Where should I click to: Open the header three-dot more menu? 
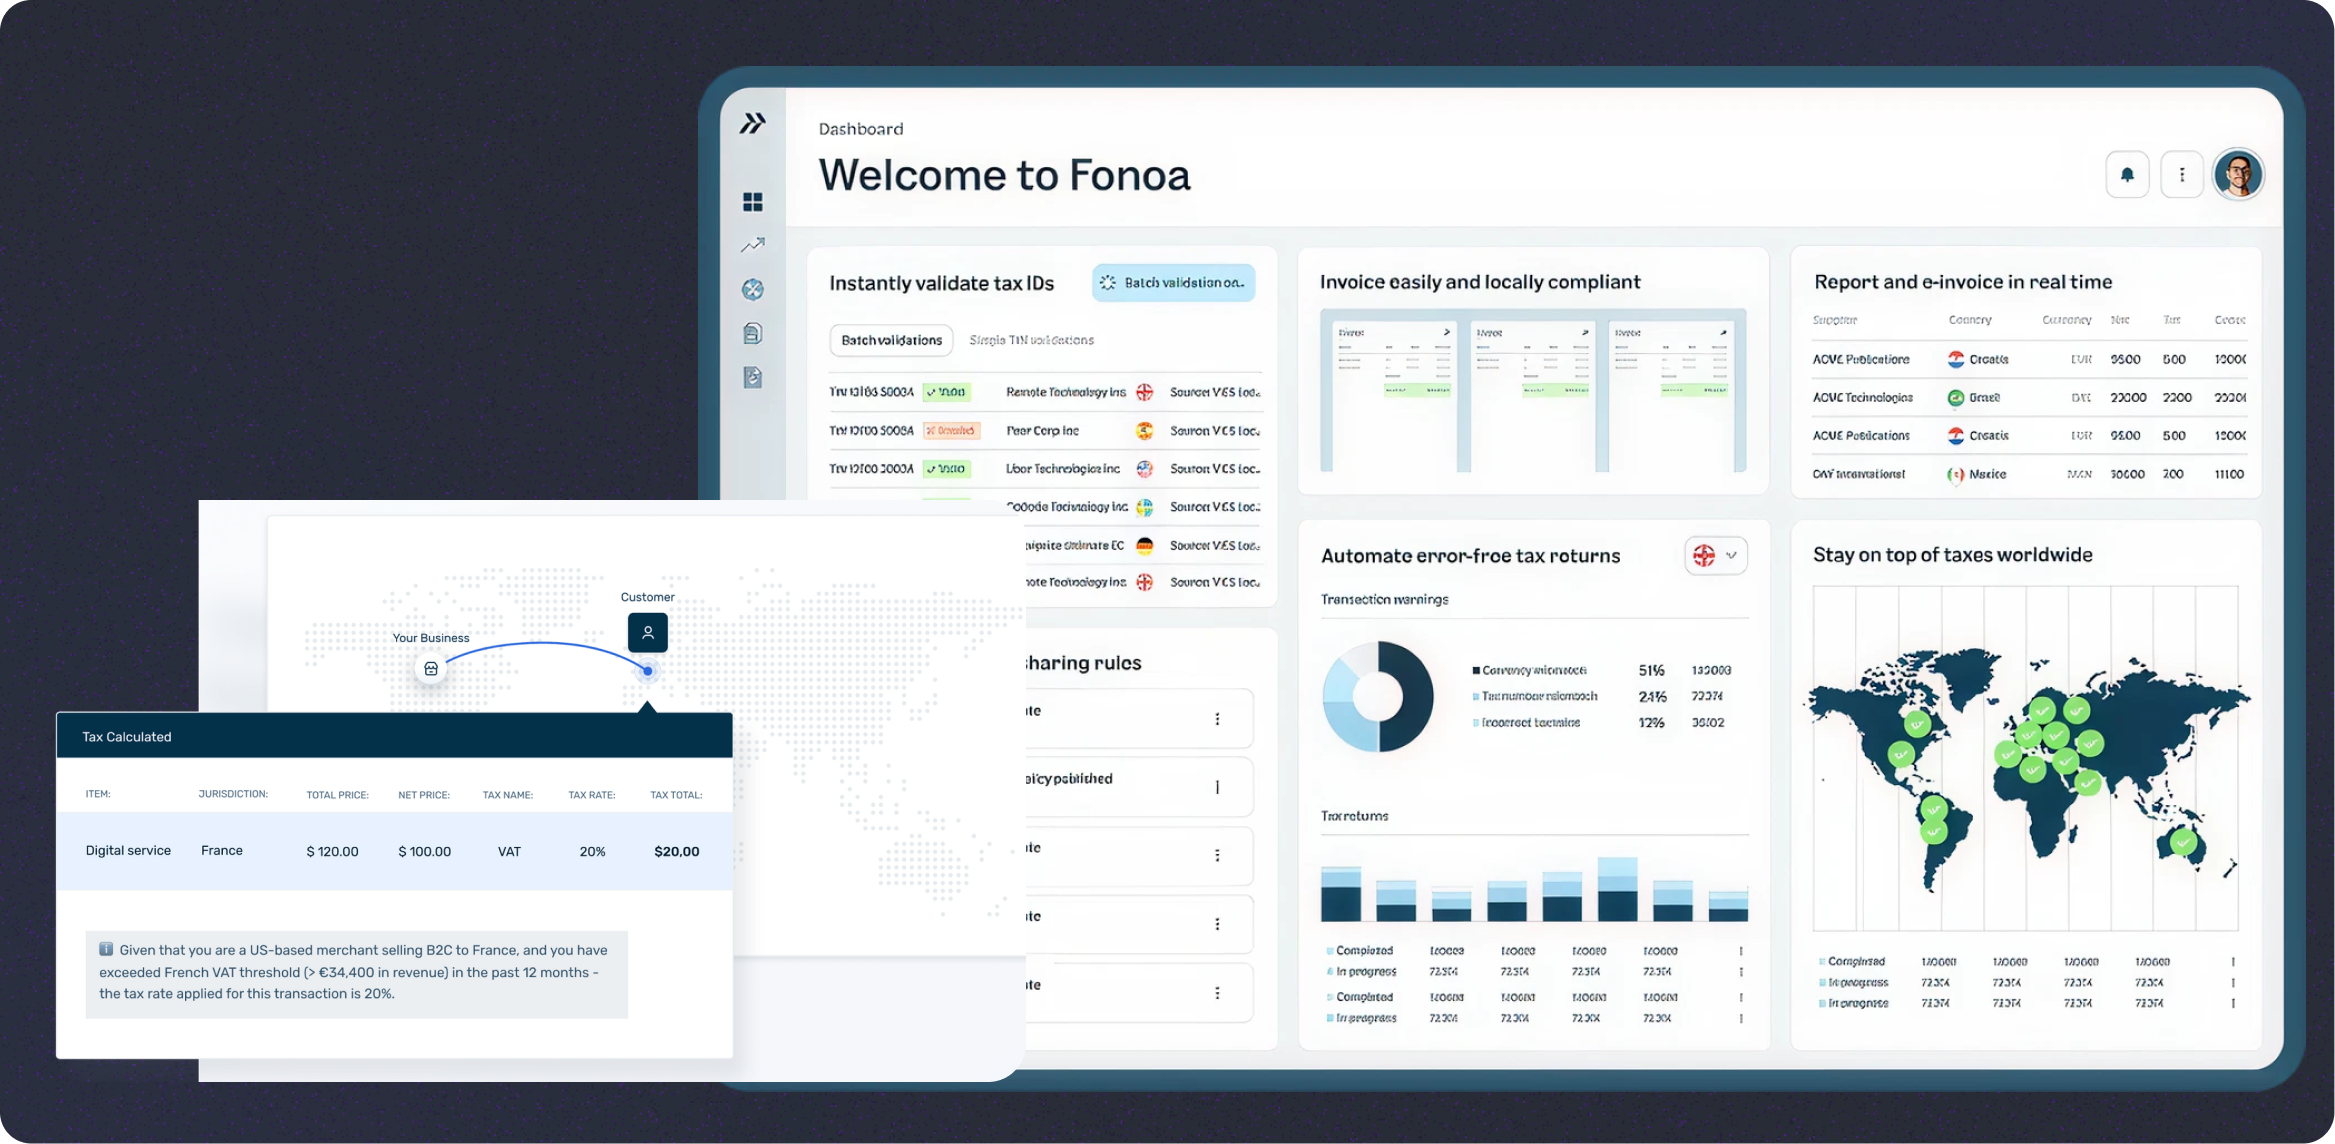2182,174
